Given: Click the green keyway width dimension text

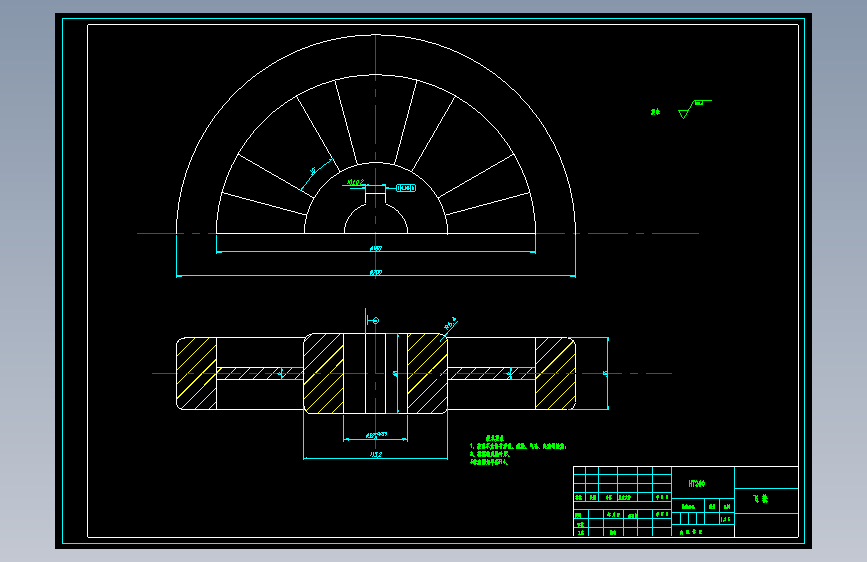Looking at the screenshot, I should pos(356,182).
